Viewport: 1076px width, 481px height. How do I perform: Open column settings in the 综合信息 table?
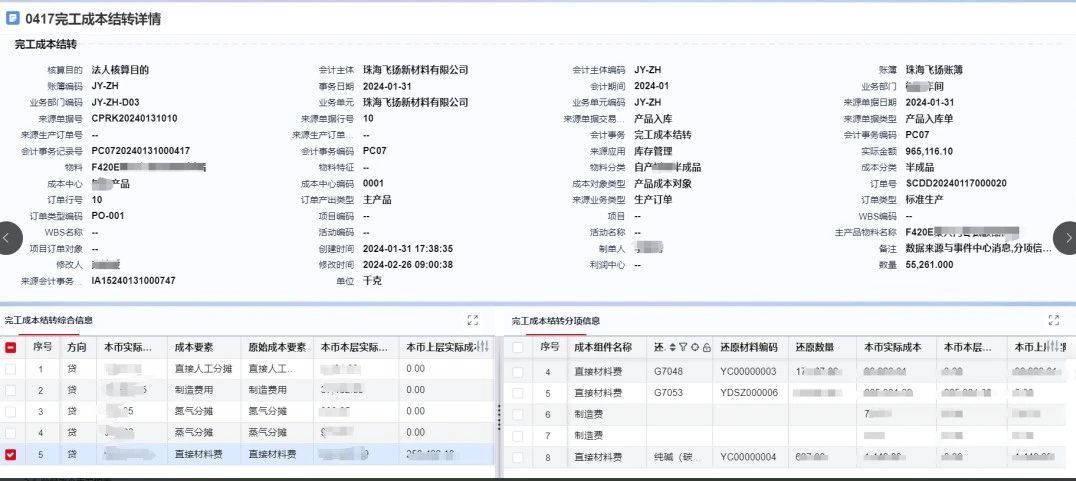tap(484, 347)
